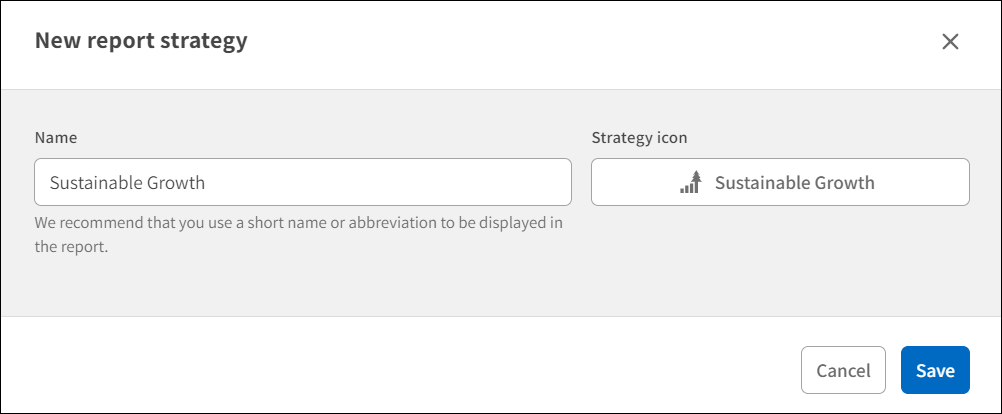Close the New report strategy dialog
1002x414 pixels.
click(x=950, y=42)
